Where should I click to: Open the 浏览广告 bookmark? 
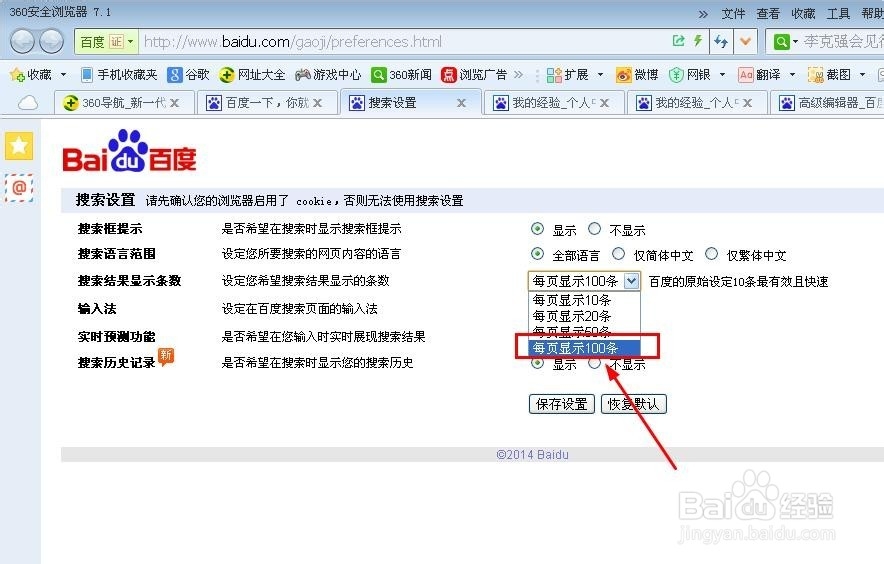point(474,74)
